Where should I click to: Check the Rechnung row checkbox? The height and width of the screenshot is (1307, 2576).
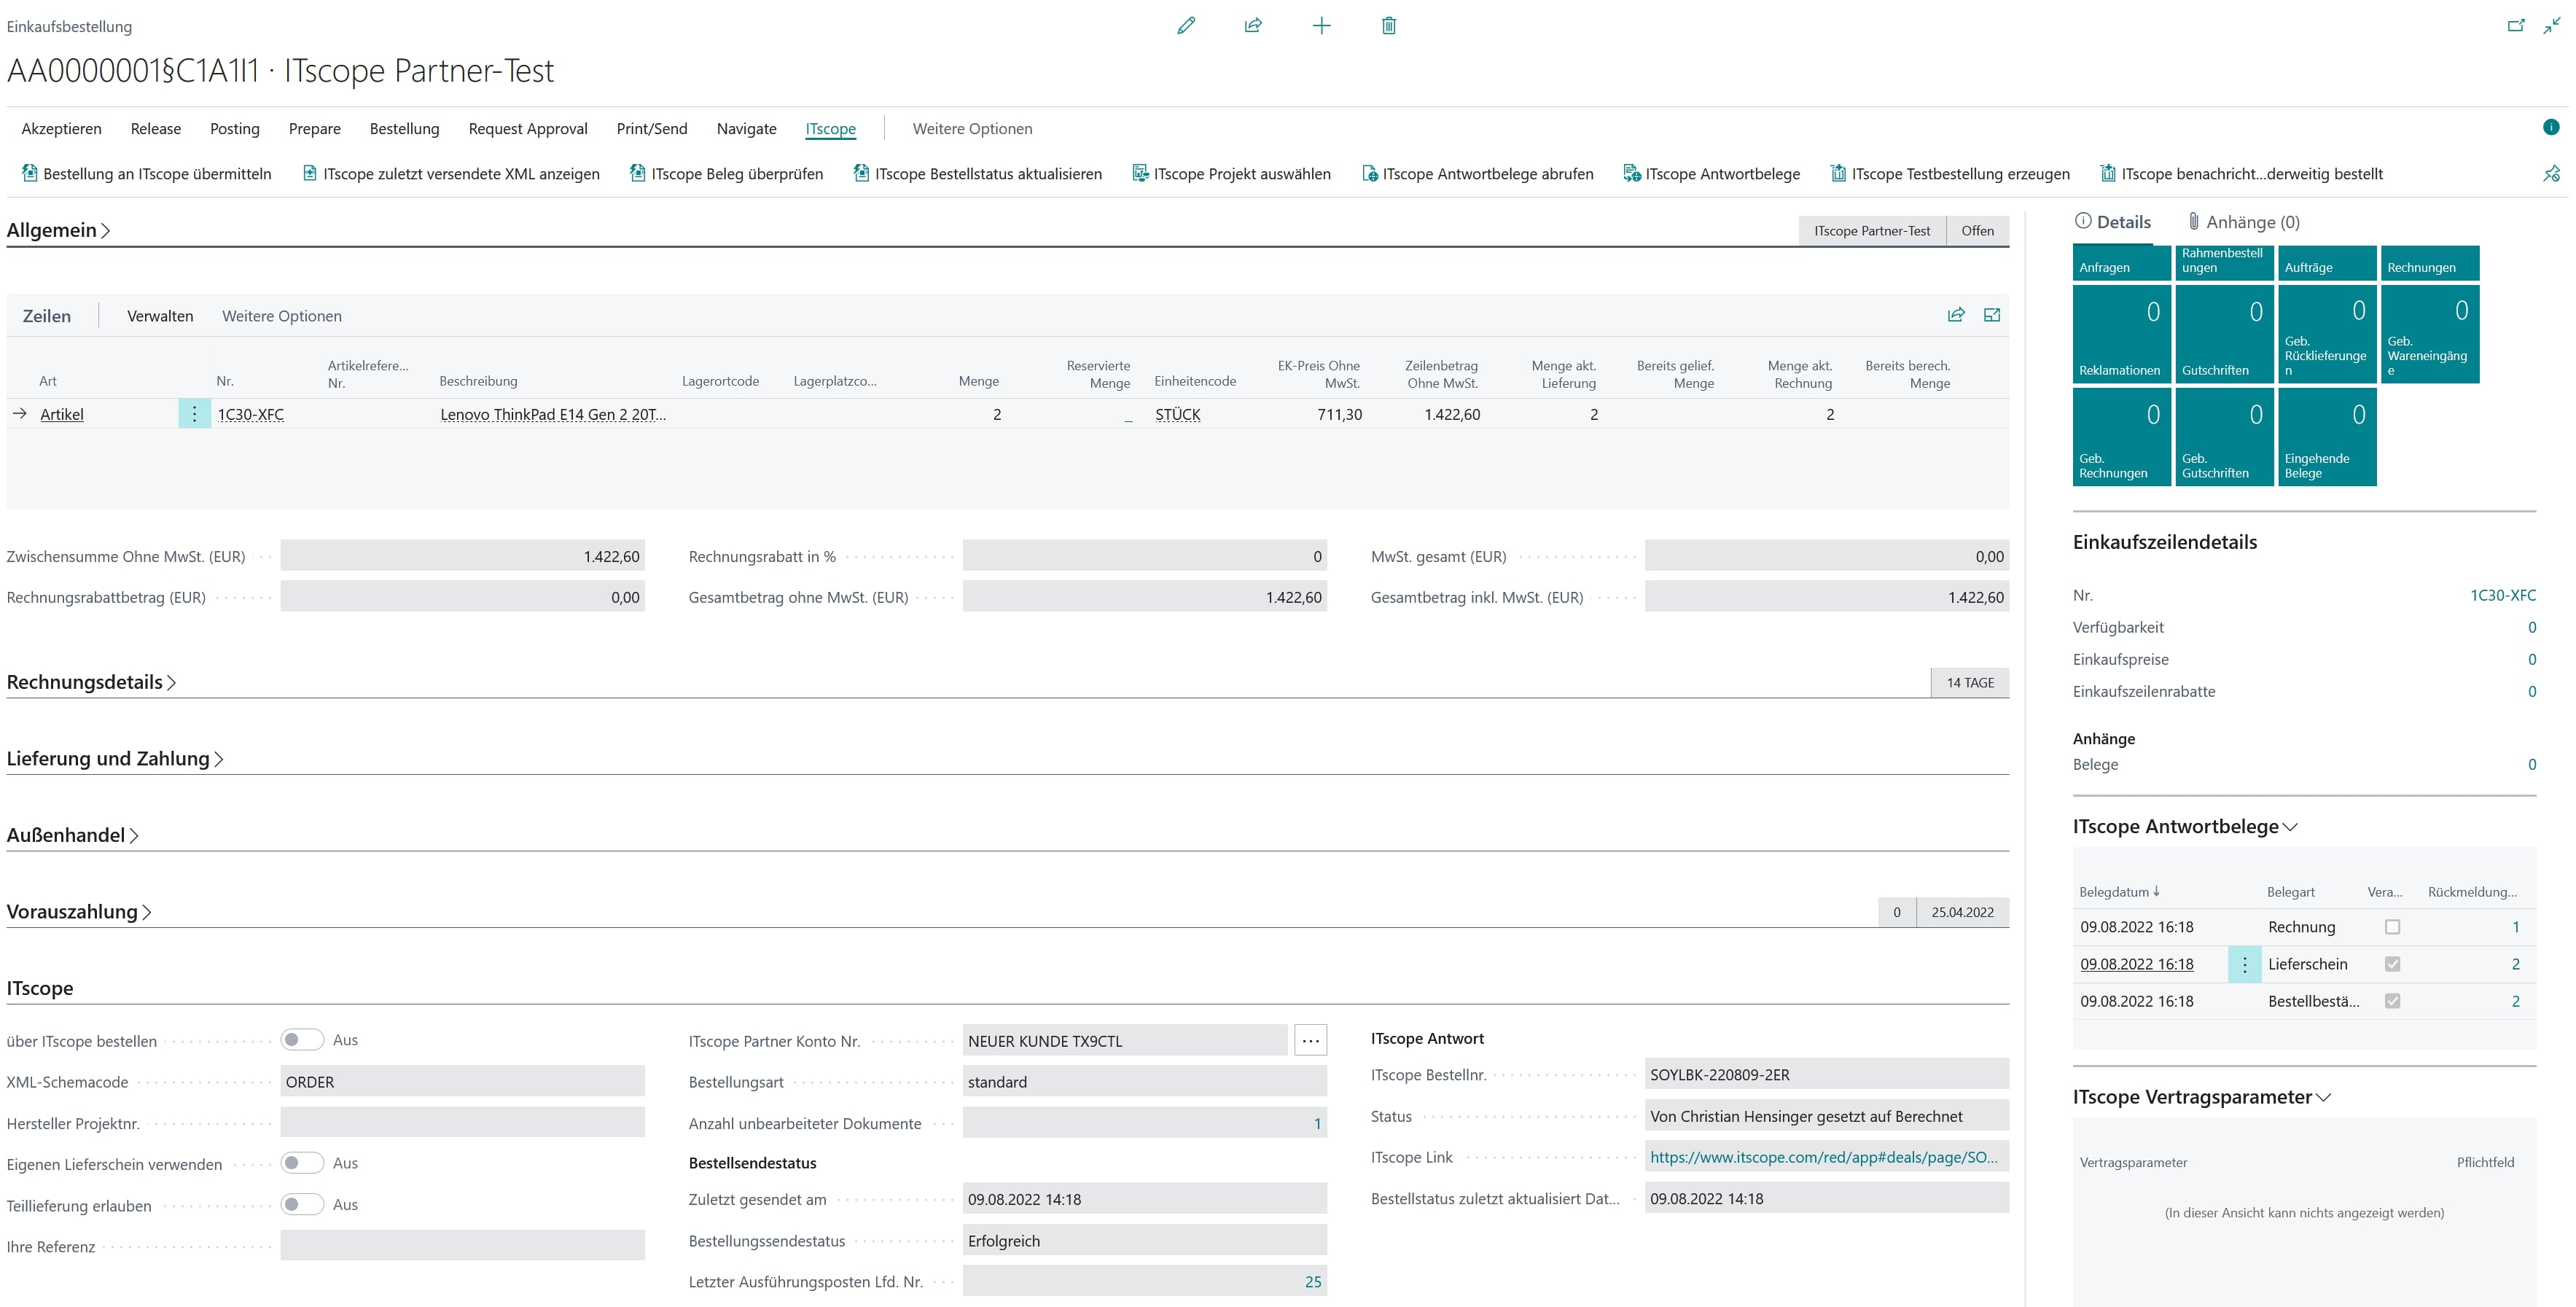[x=2392, y=927]
